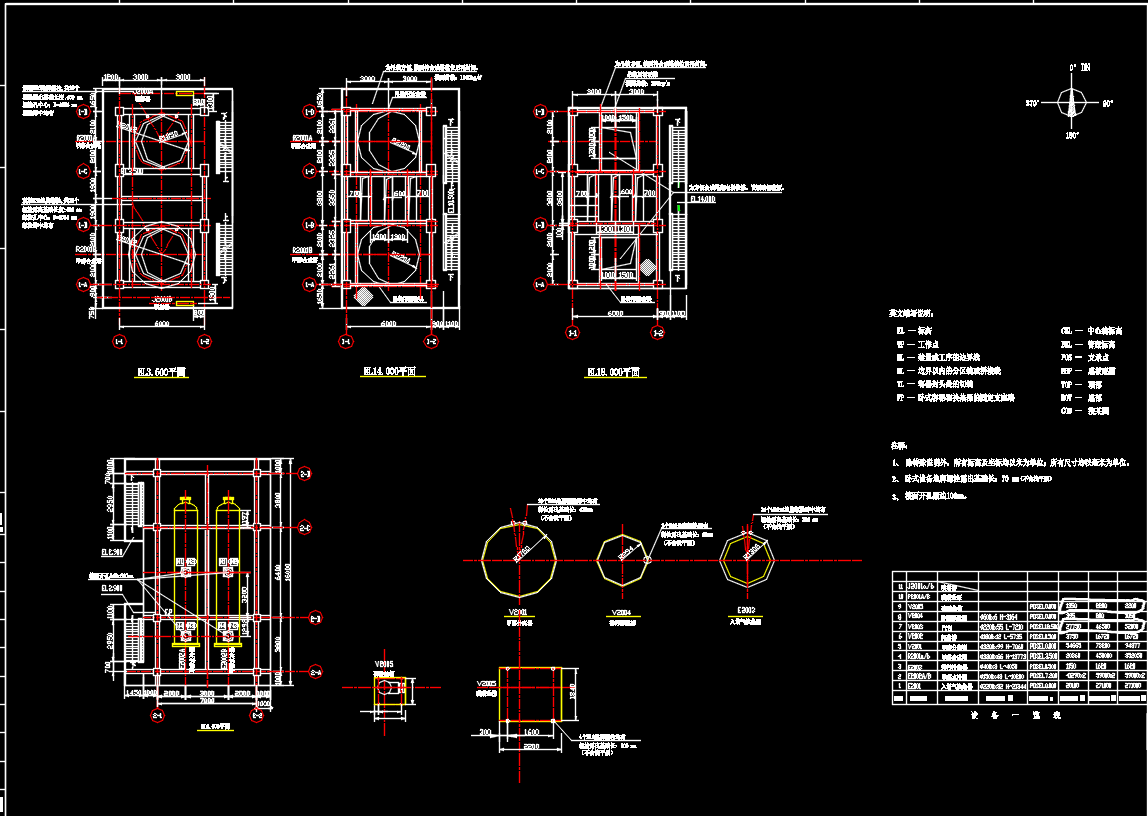Select the right yellow vessel E2001B
Image resolution: width=1148 pixels, height=816 pixels.
[x=227, y=570]
